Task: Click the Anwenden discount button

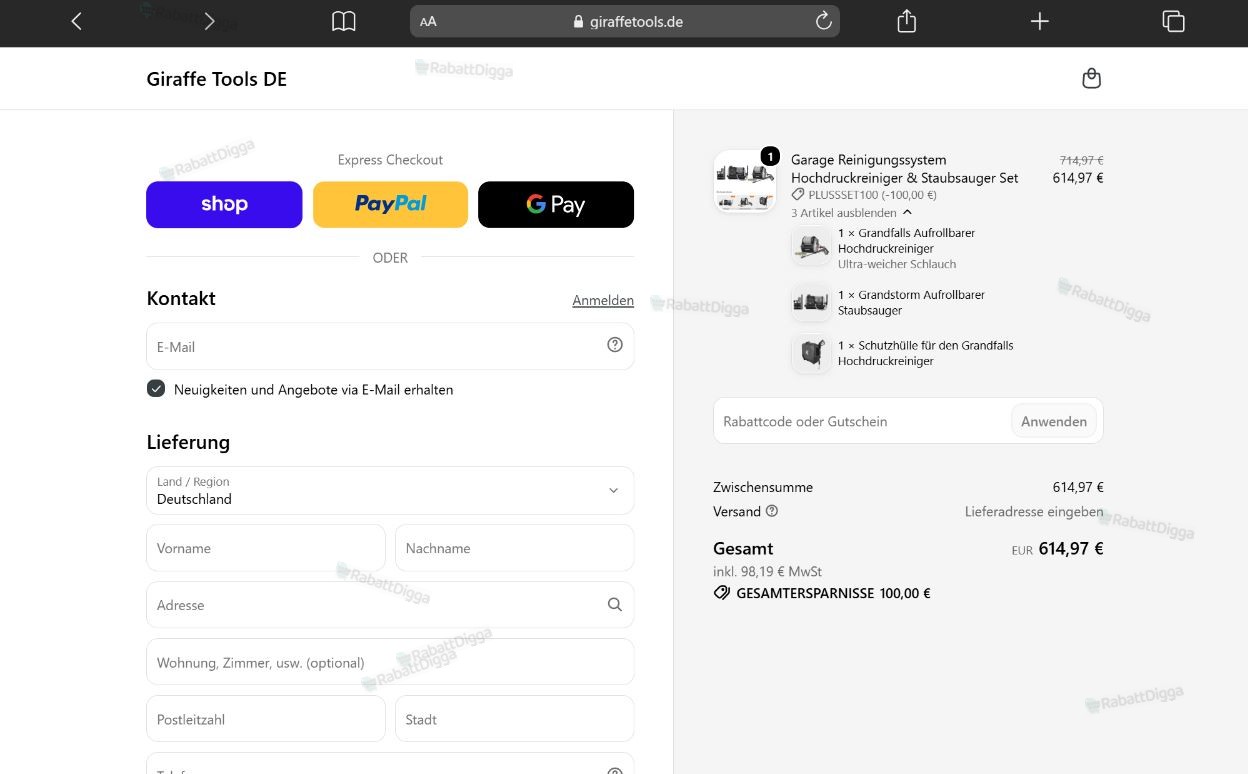Action: pyautogui.click(x=1054, y=421)
